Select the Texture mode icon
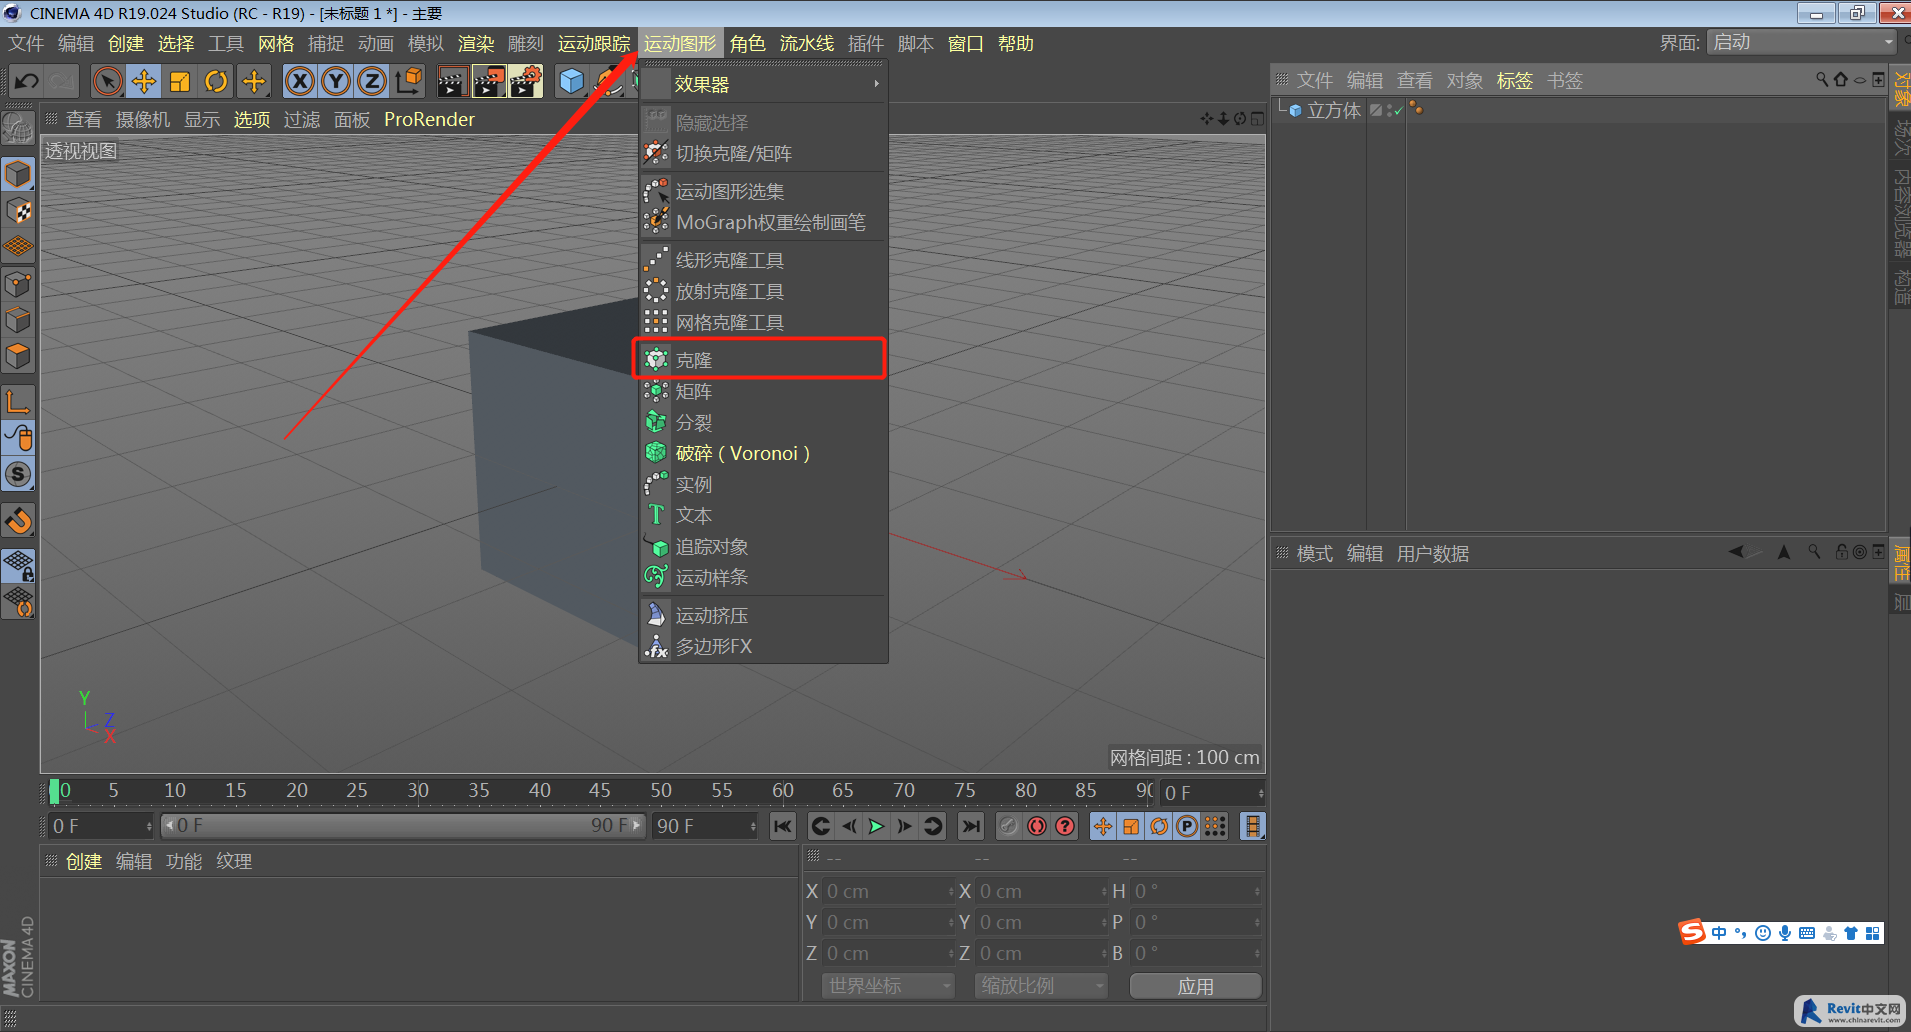1911x1032 pixels. 18,211
